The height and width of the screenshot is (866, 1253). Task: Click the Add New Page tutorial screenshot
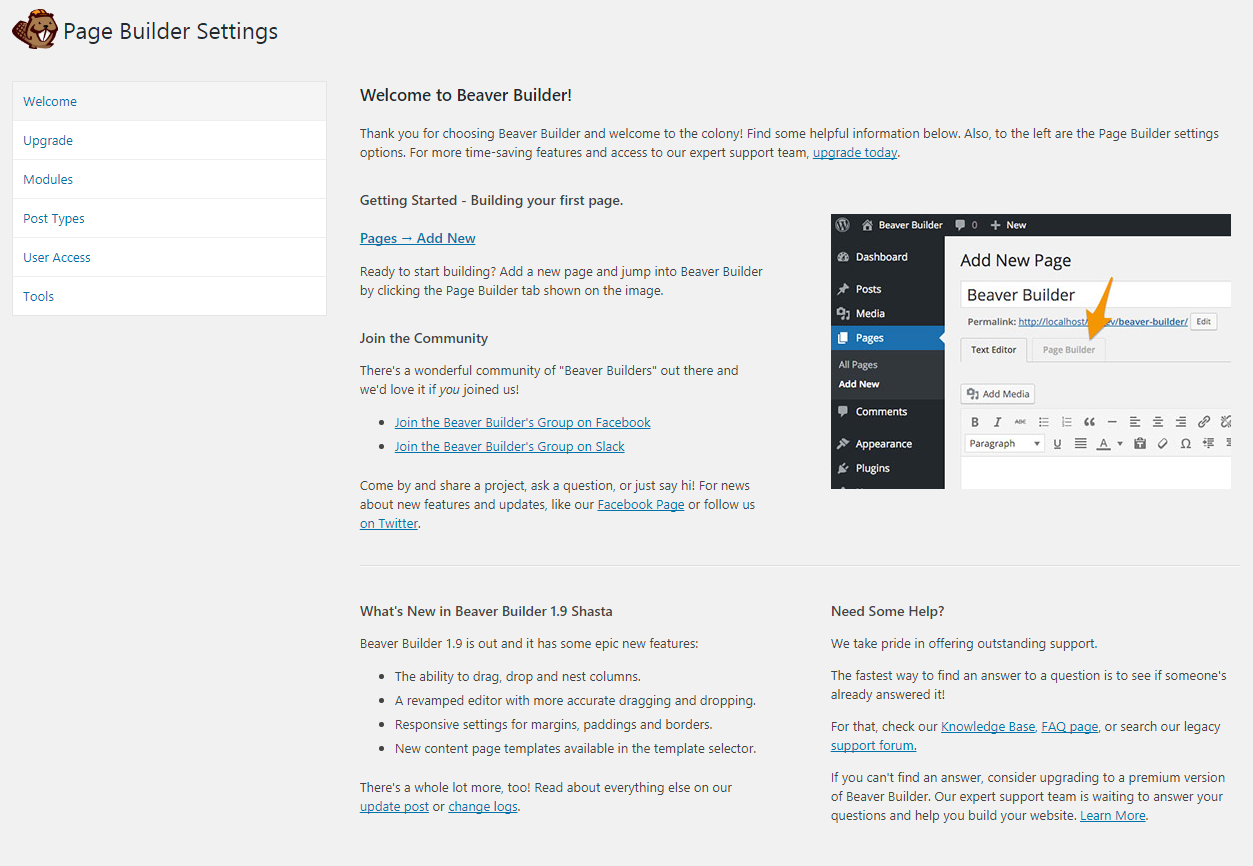point(1030,351)
